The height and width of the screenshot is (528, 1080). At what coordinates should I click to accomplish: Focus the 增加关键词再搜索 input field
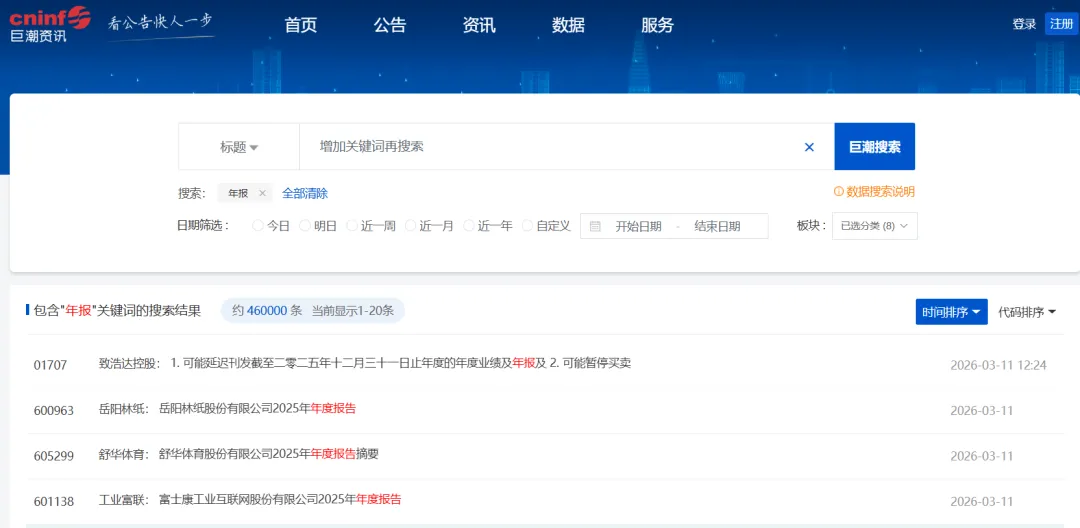[x=551, y=147]
